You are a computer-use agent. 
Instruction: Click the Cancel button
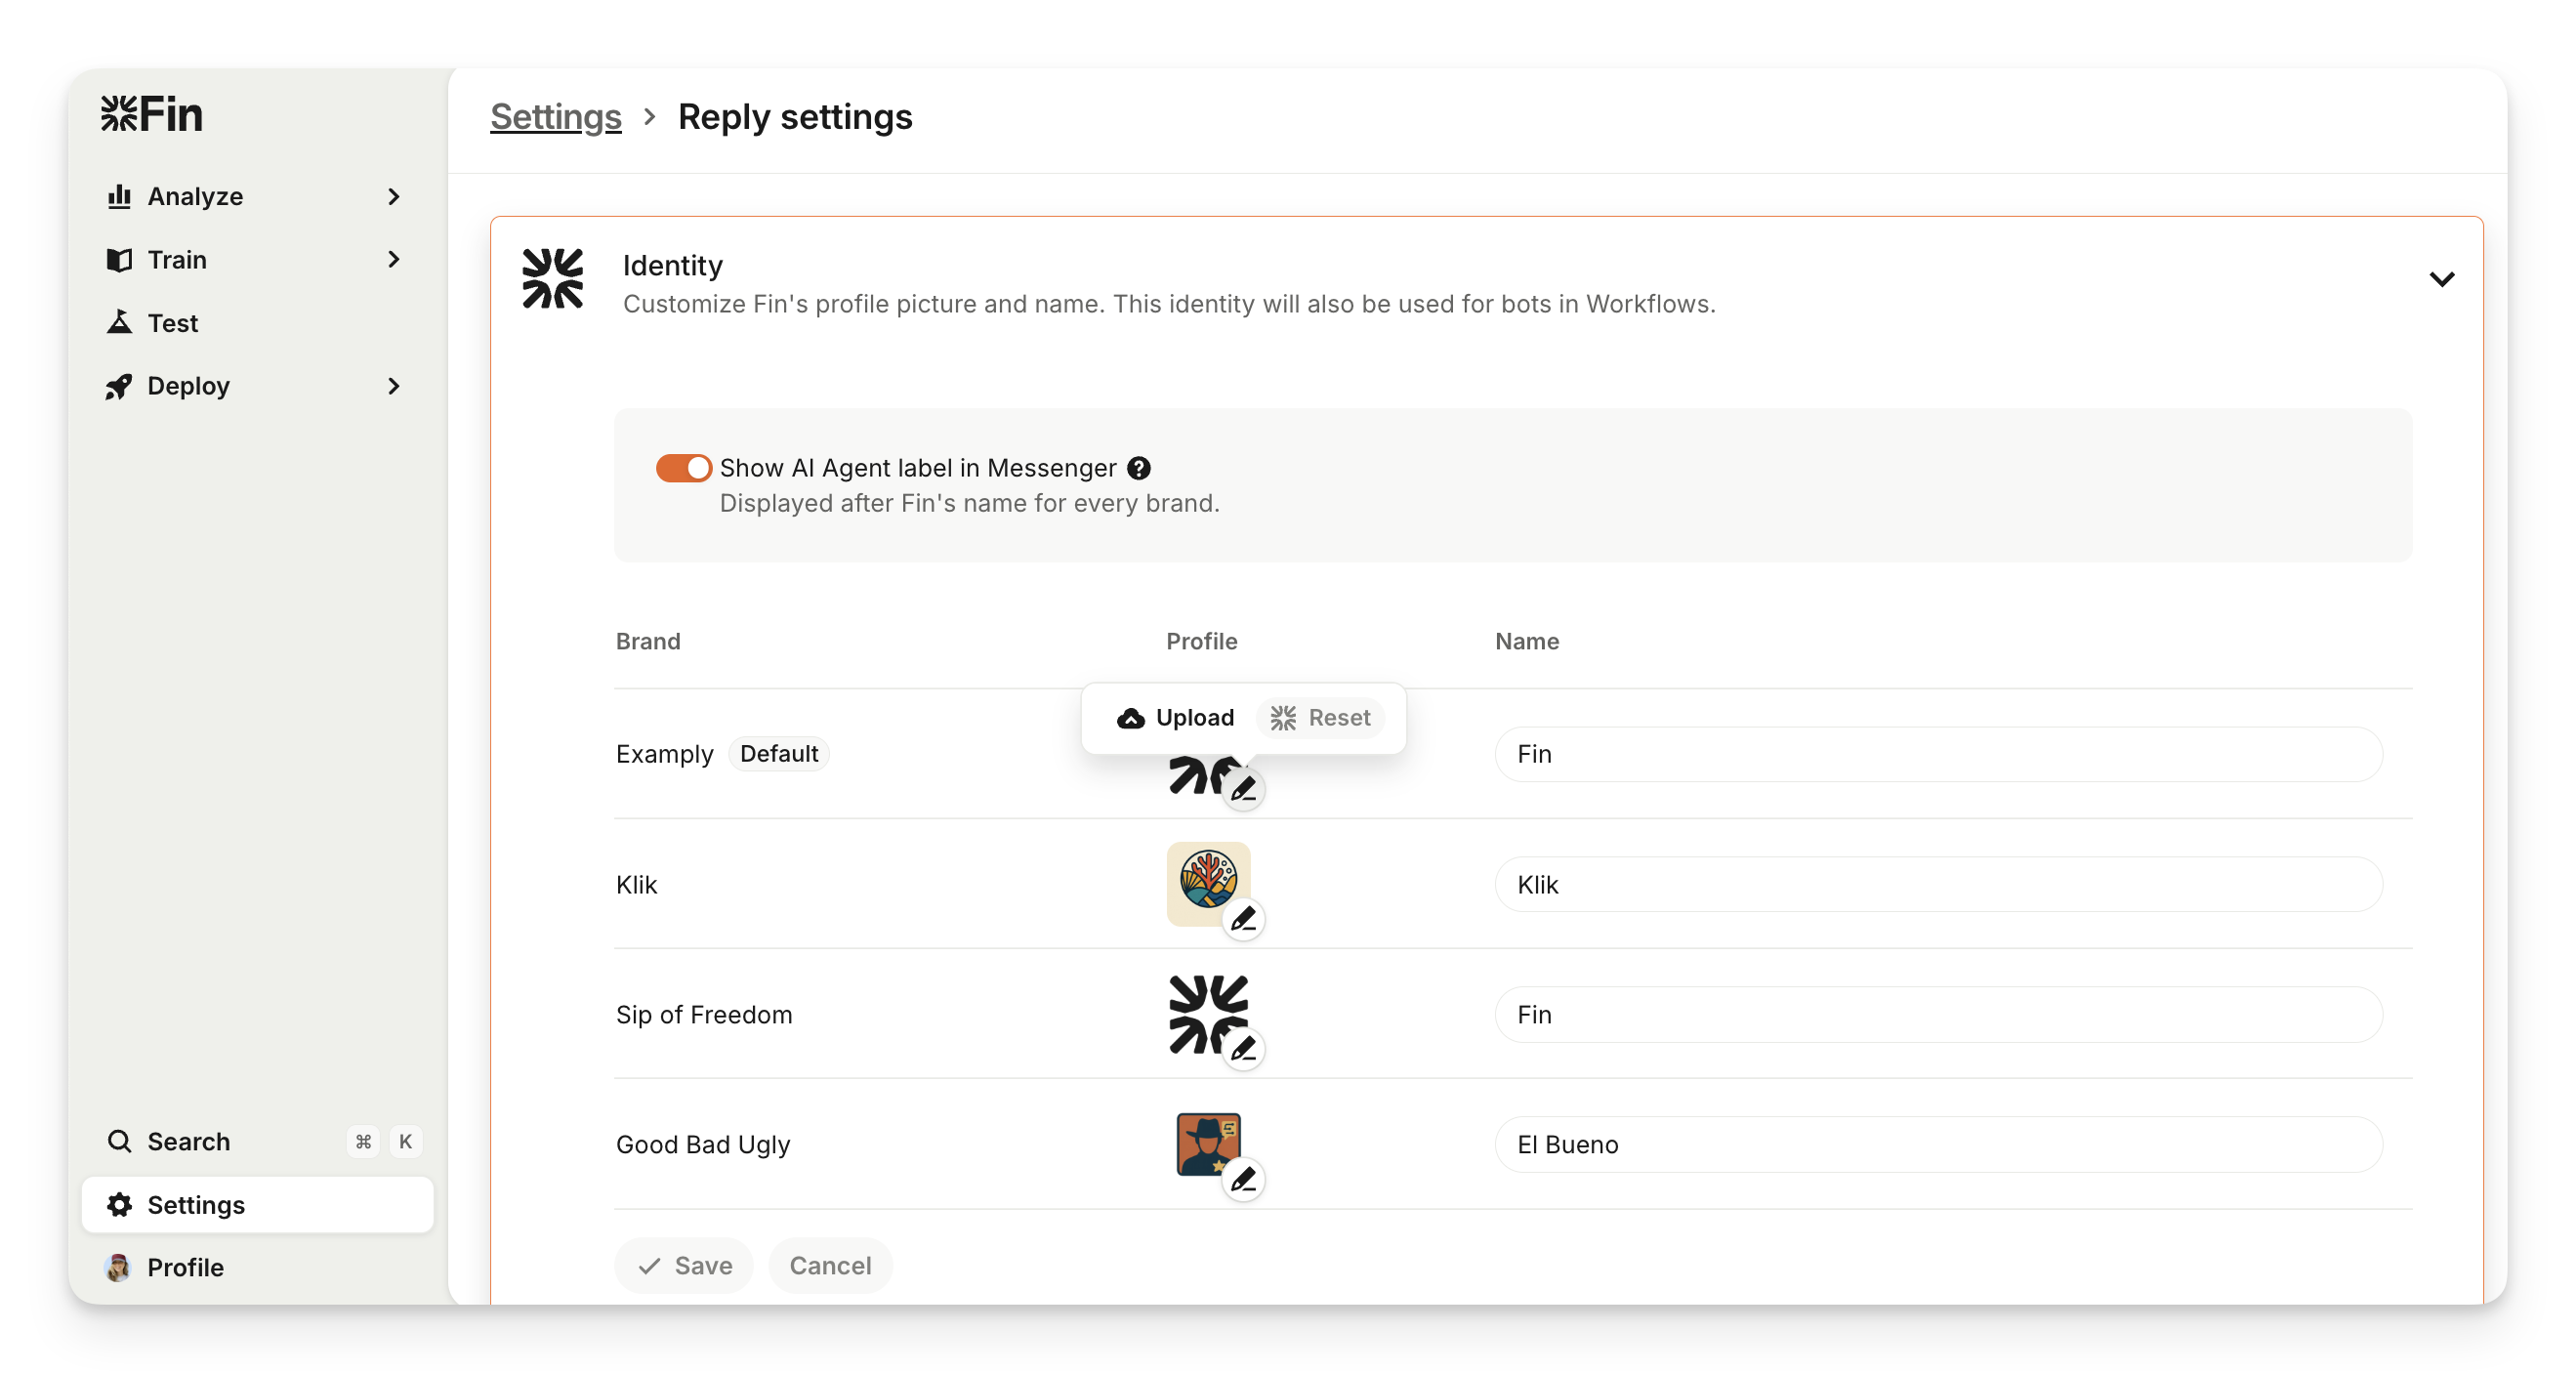pos(830,1266)
